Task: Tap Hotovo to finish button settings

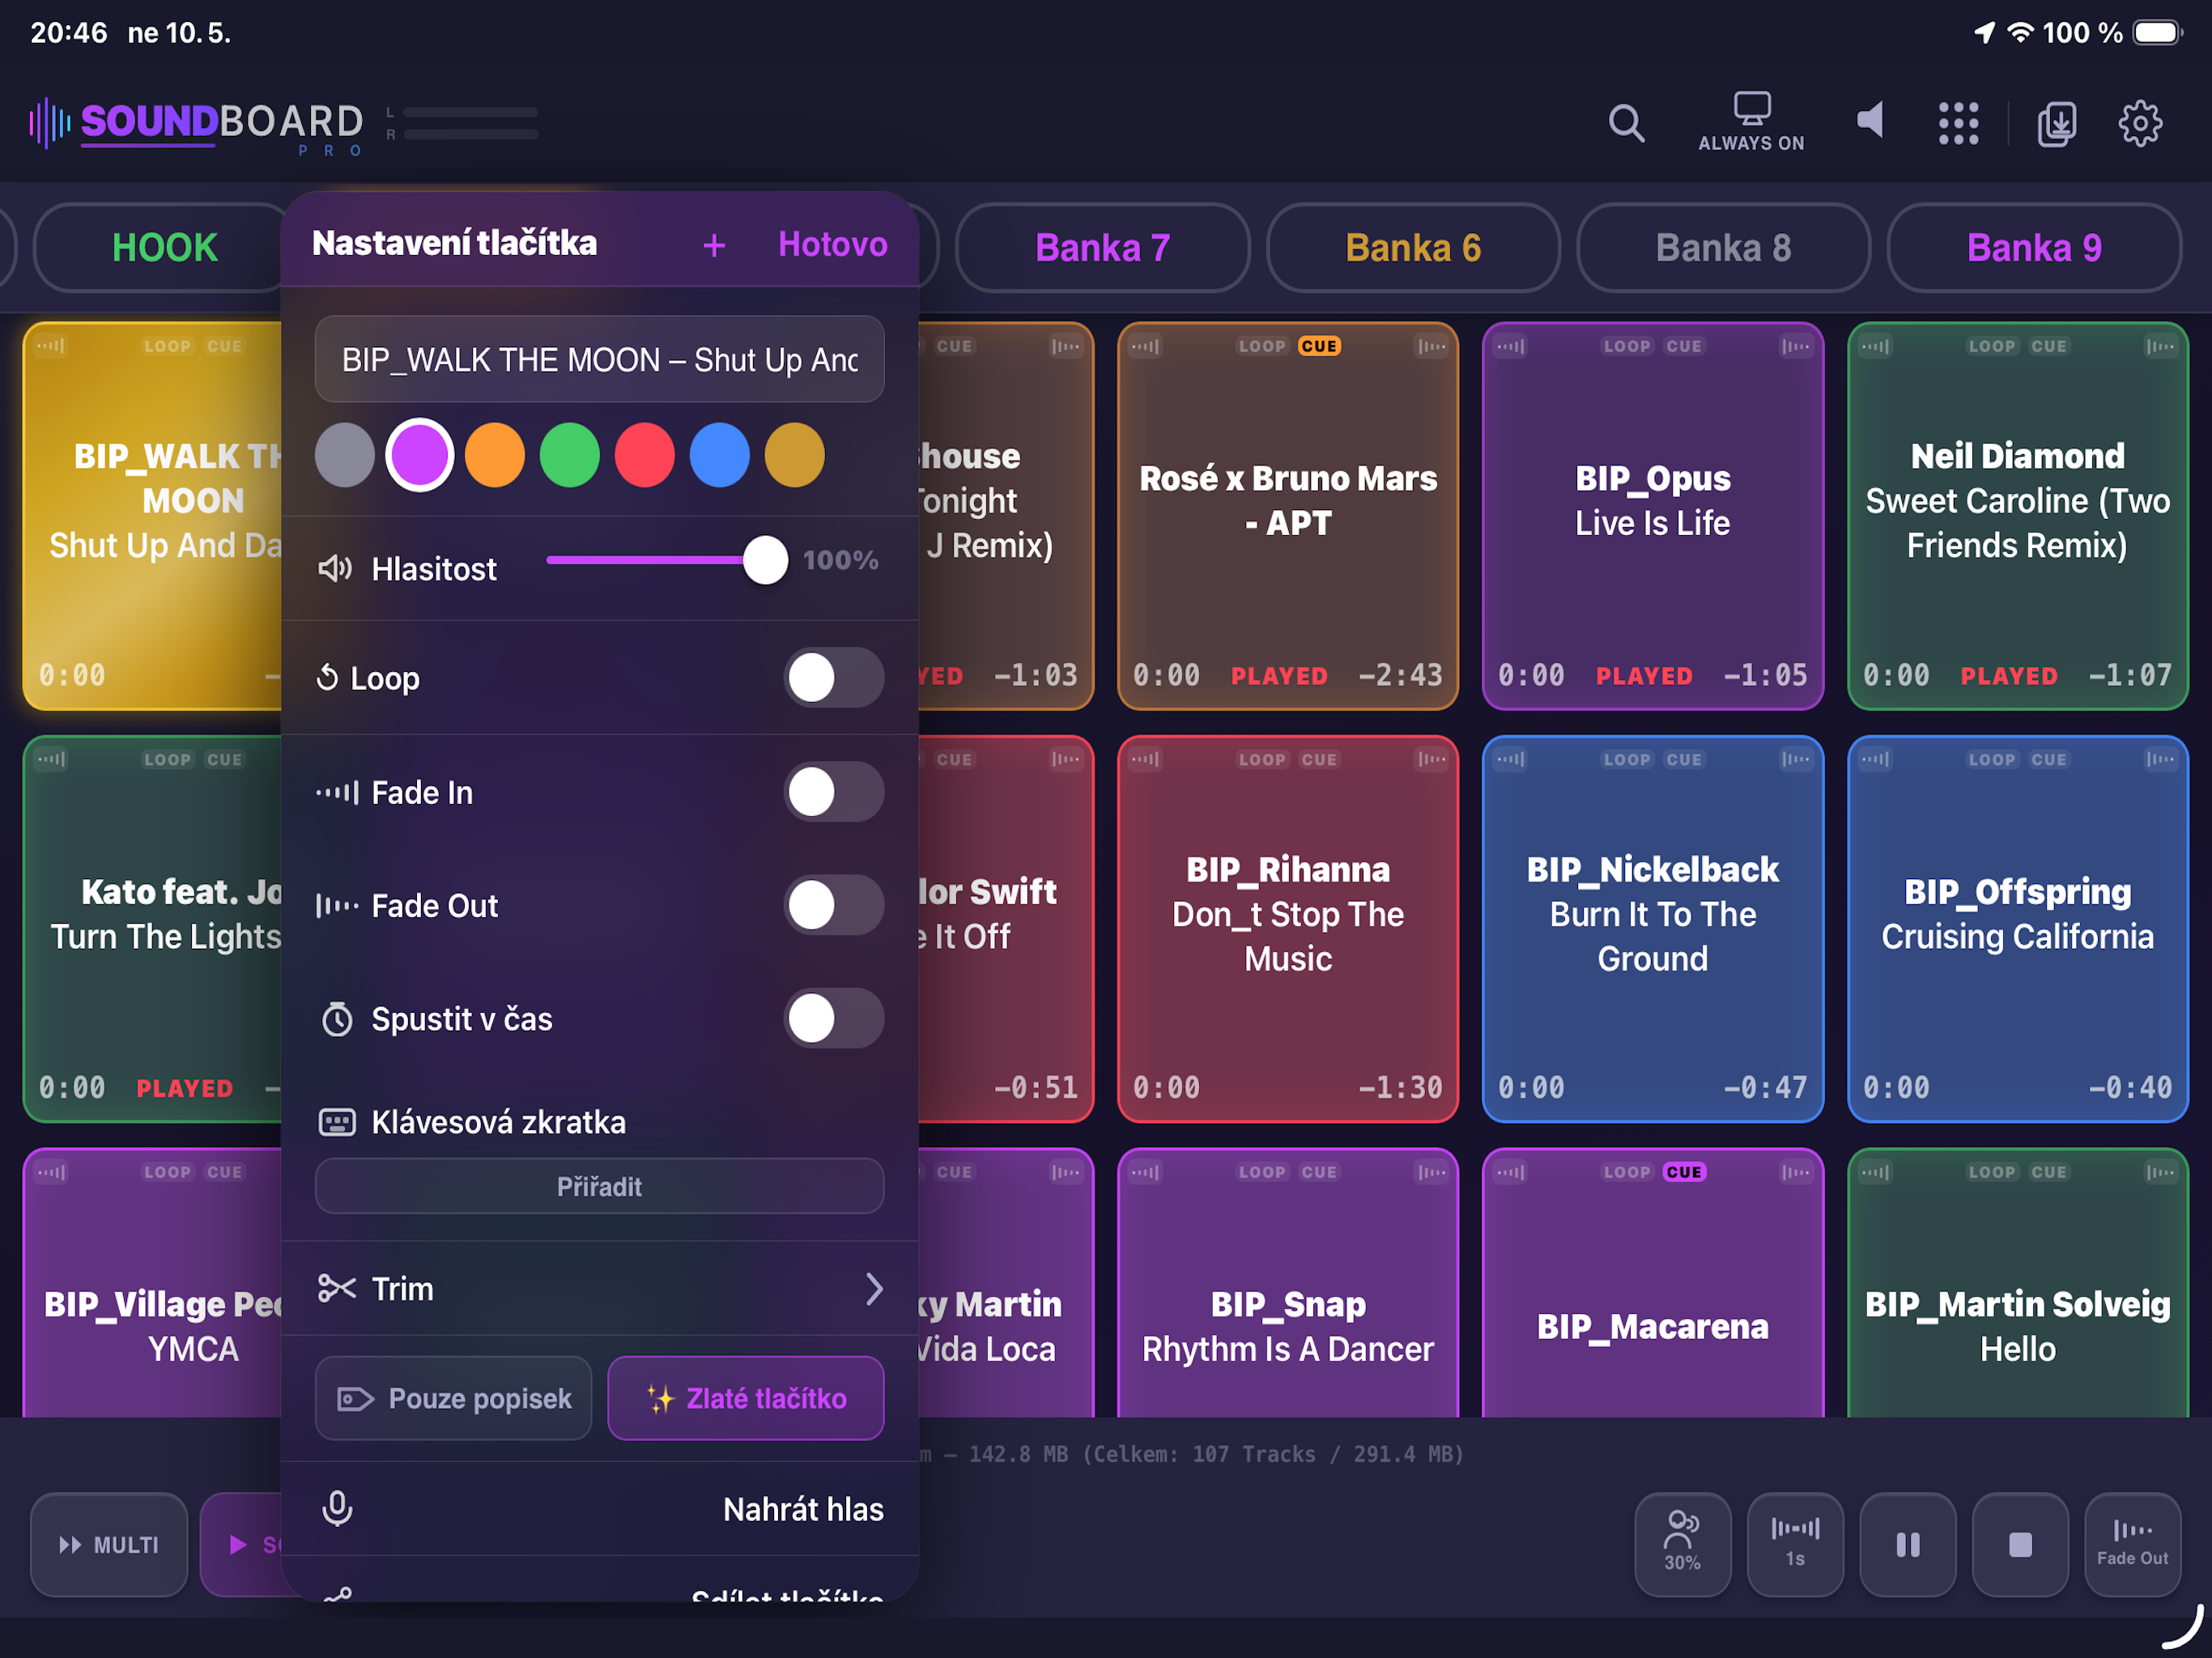Action: 832,244
